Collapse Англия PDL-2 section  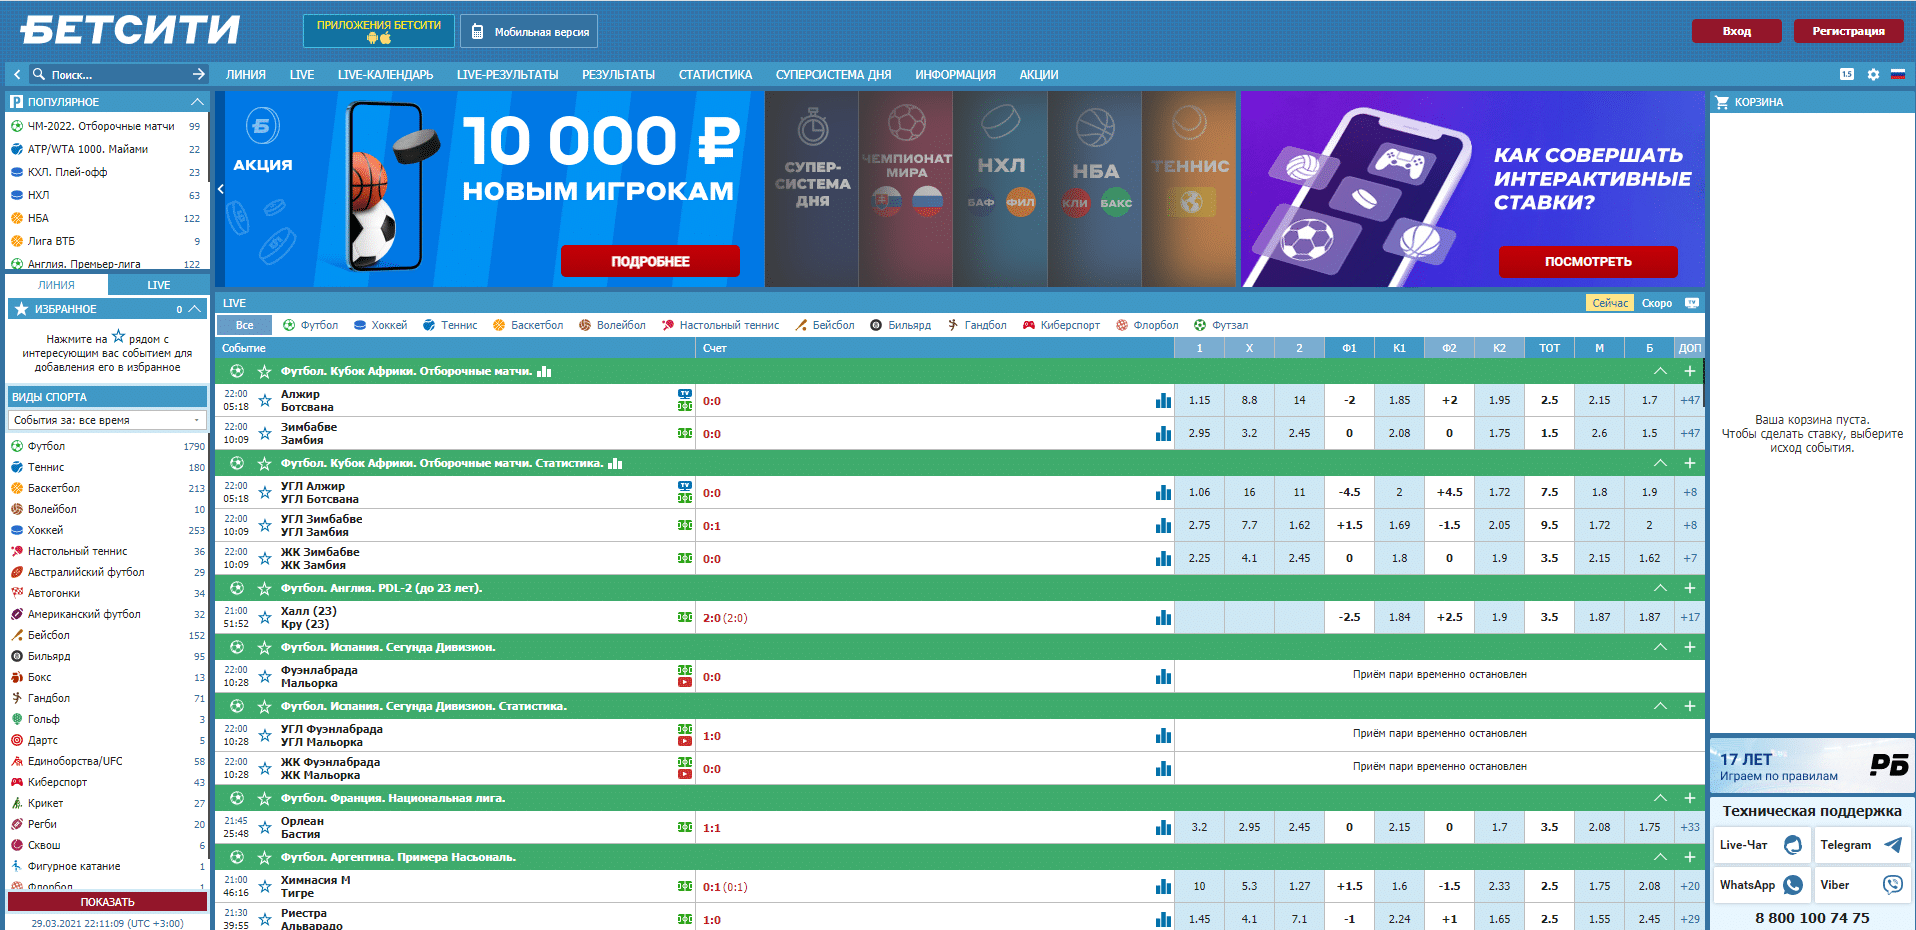coord(1660,588)
